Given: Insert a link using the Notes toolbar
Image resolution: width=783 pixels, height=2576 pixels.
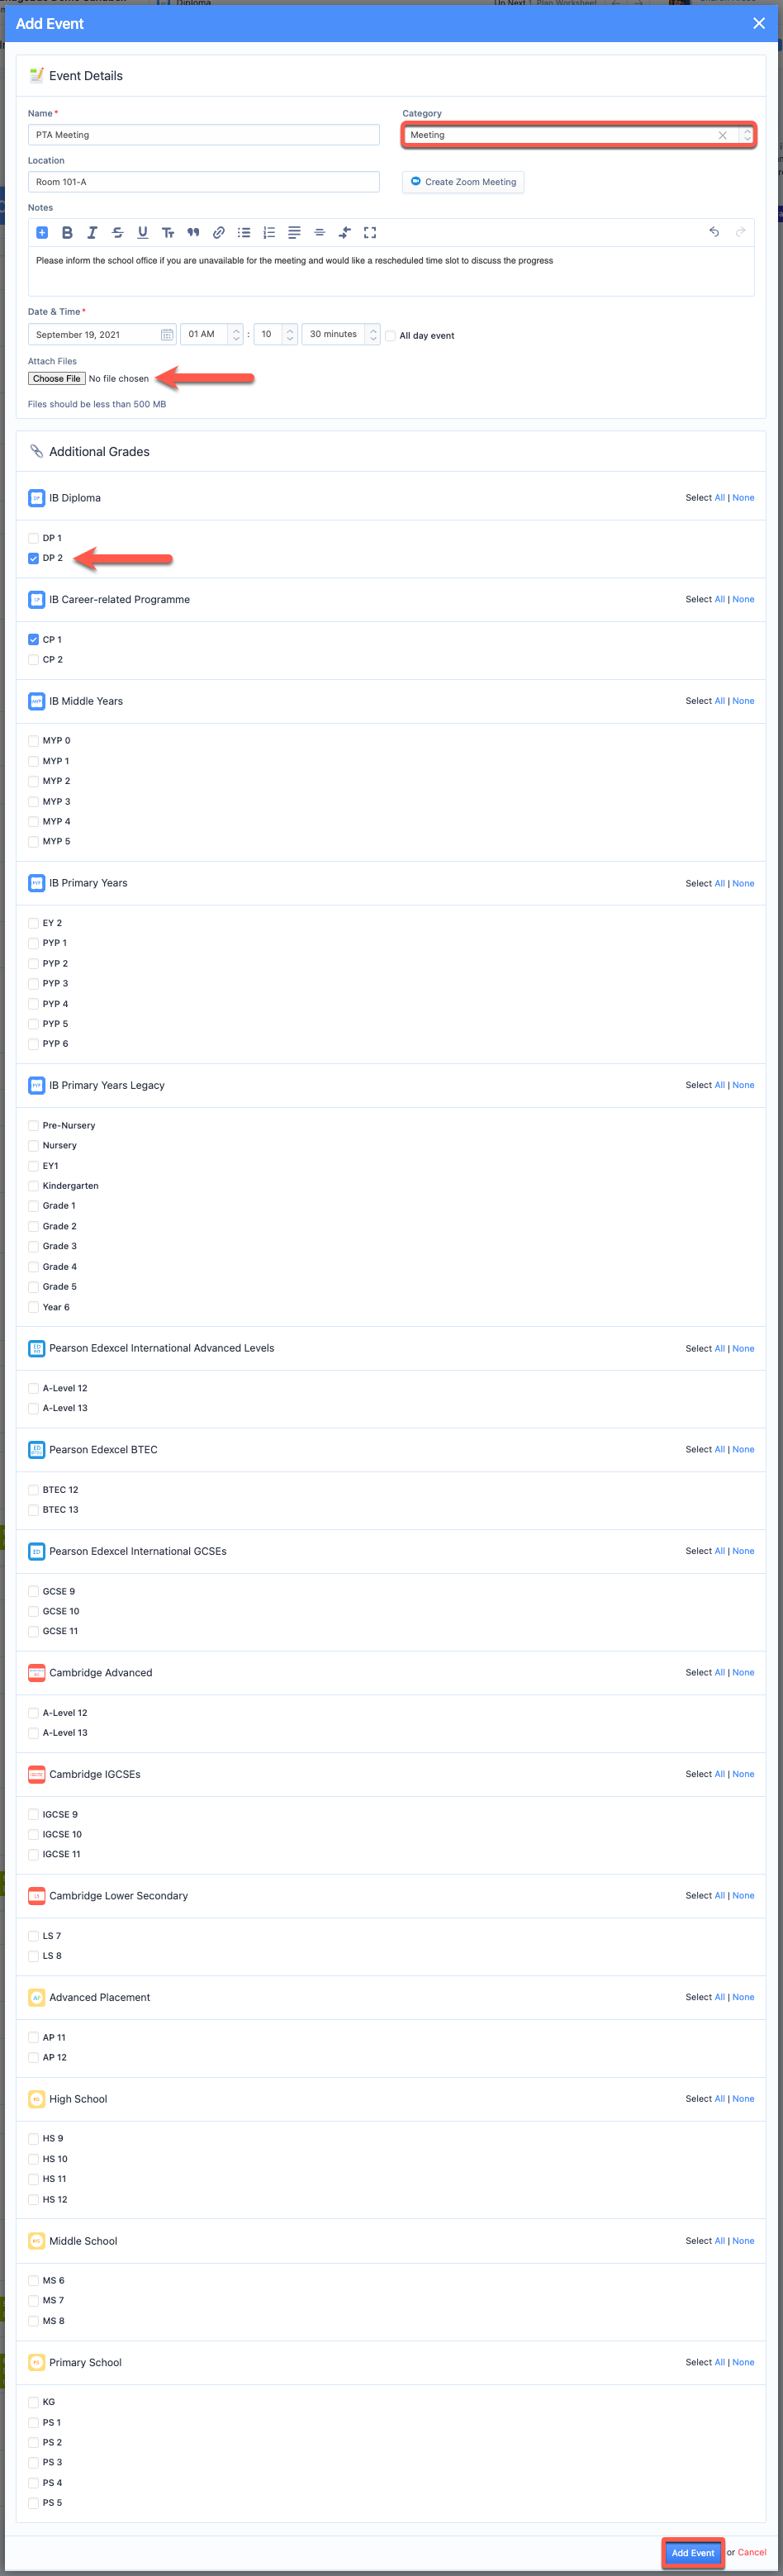Looking at the screenshot, I should pos(218,233).
